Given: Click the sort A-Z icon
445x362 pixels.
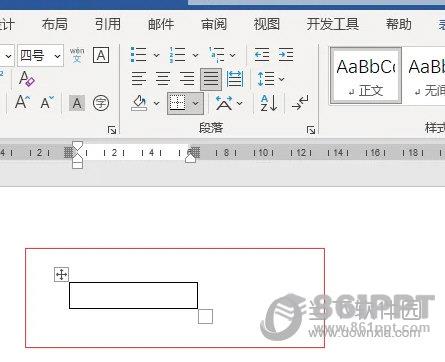Looking at the screenshot, I should [x=269, y=103].
